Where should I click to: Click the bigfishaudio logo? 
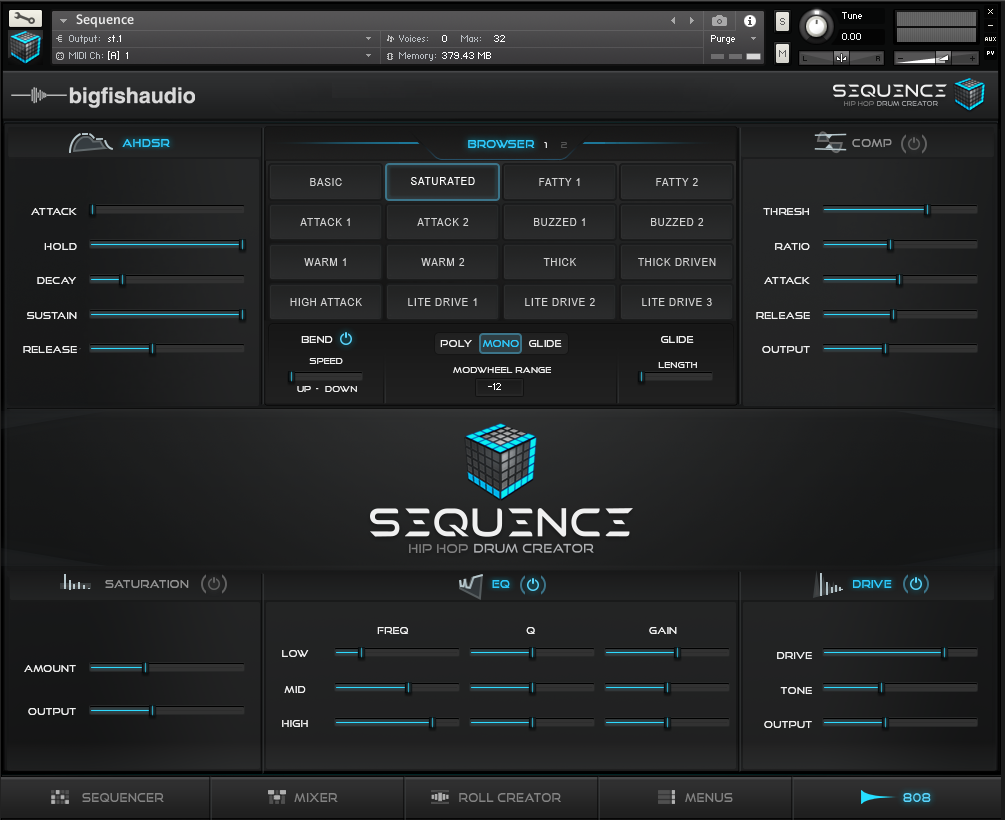coord(103,96)
